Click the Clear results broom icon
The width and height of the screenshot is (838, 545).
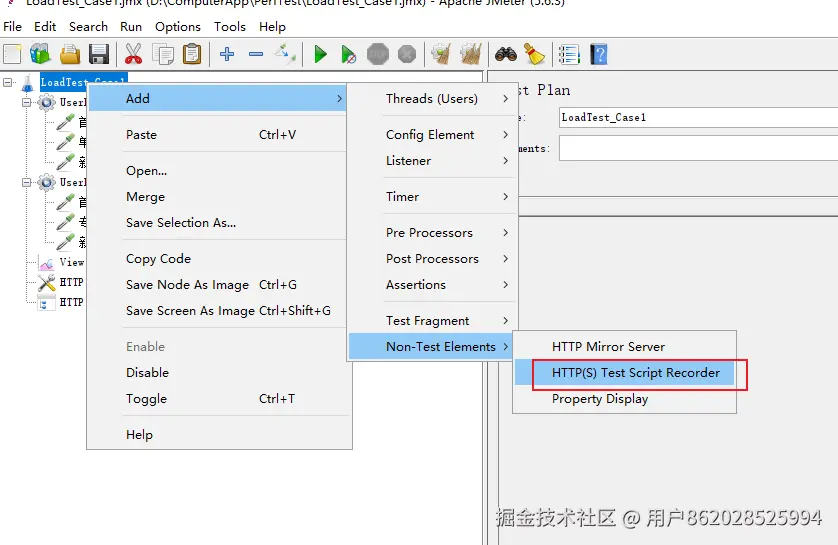tap(441, 54)
